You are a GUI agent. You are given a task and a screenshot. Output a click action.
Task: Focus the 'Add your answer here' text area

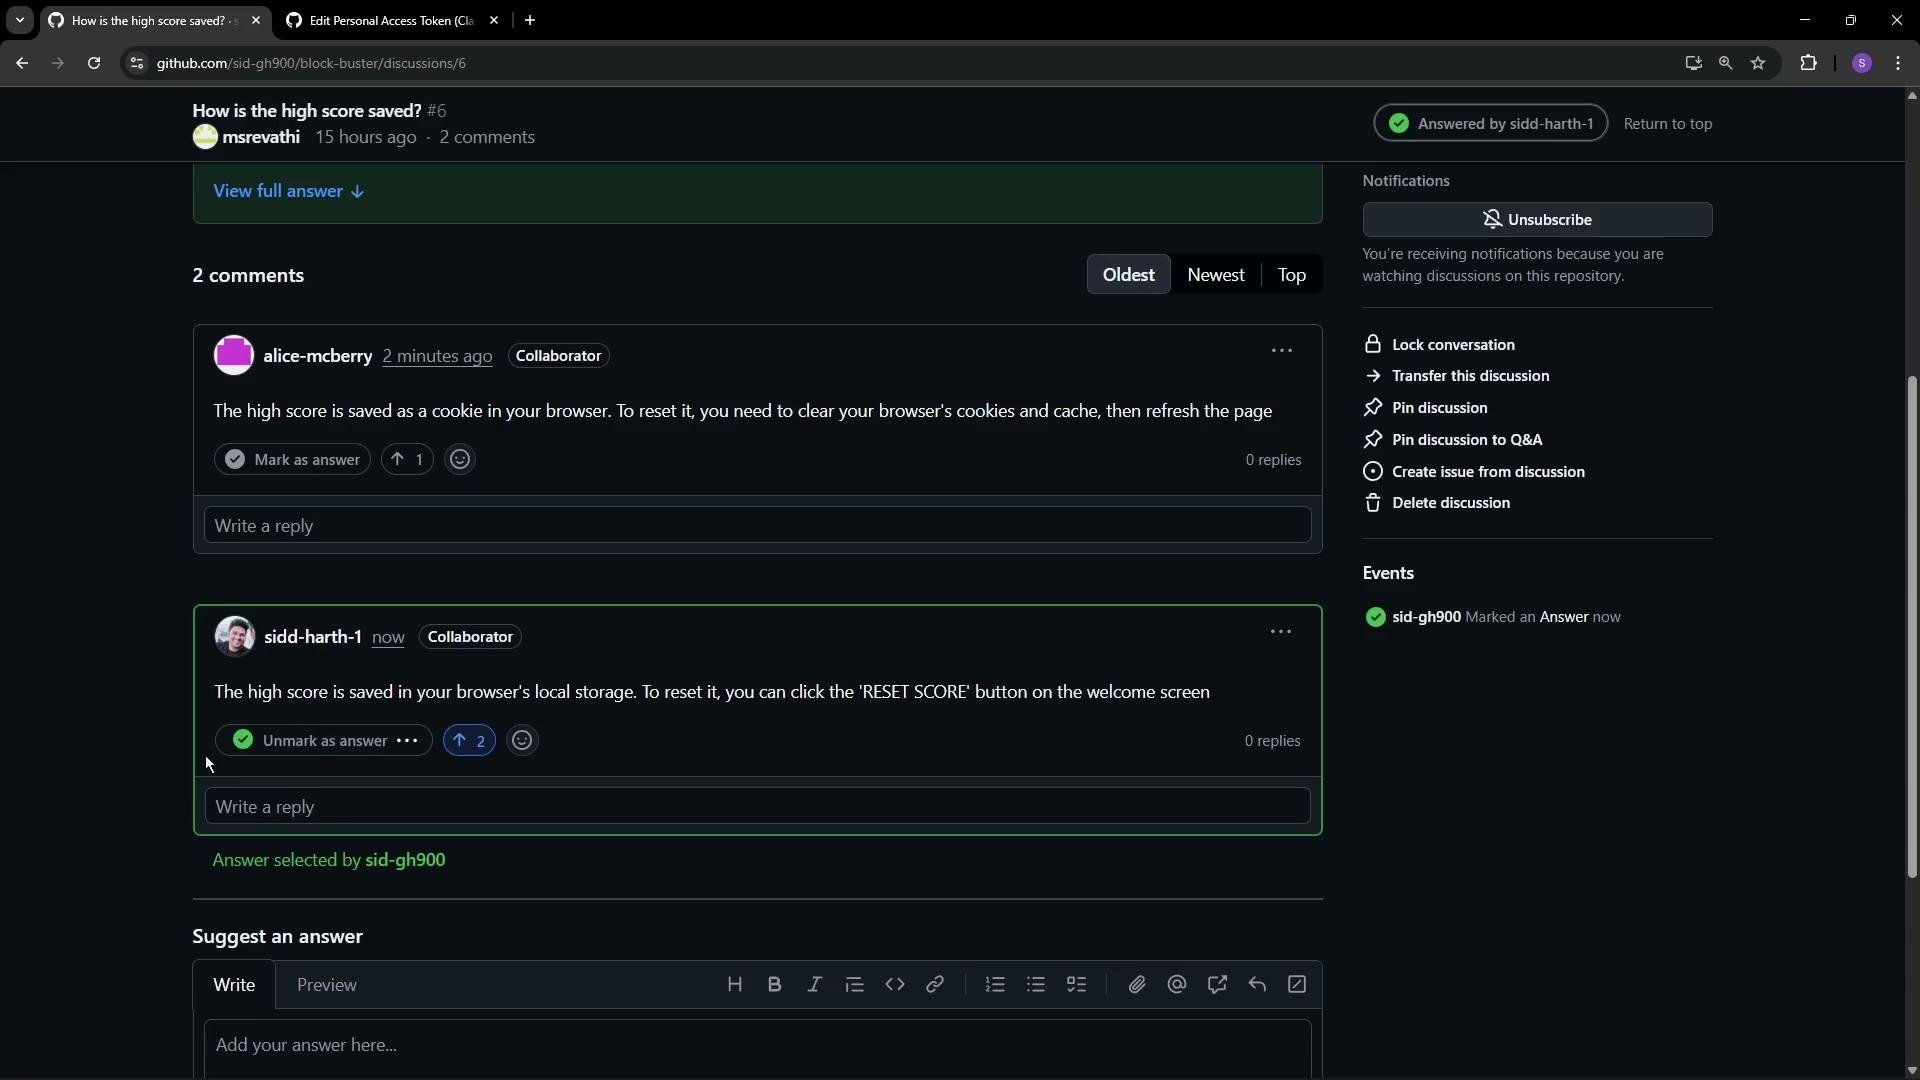(758, 1048)
